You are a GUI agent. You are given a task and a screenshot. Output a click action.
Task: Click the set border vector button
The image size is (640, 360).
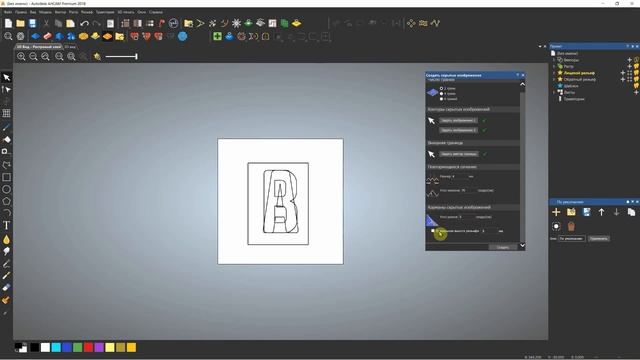pos(458,154)
